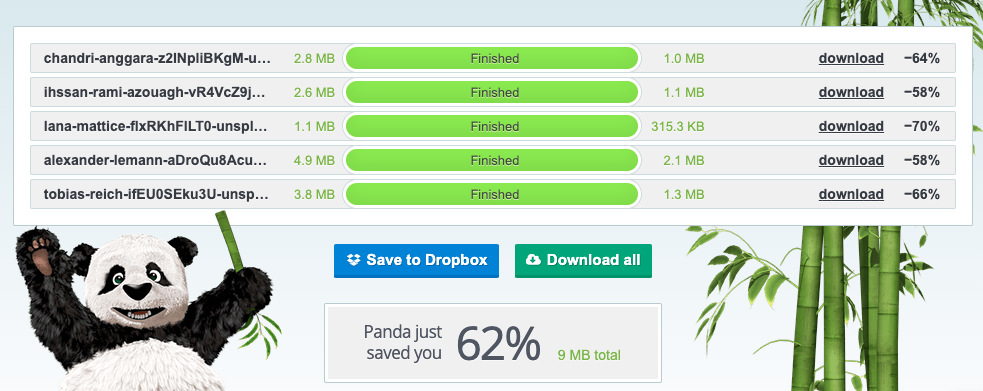The image size is (983, 391).
Task: Click the tobias-reich Finished progress bar
Action: point(492,194)
